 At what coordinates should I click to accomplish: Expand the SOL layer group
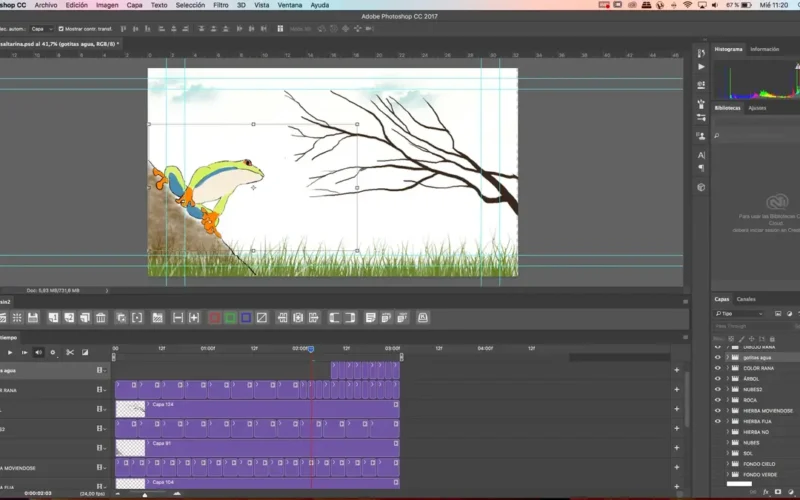tap(728, 454)
